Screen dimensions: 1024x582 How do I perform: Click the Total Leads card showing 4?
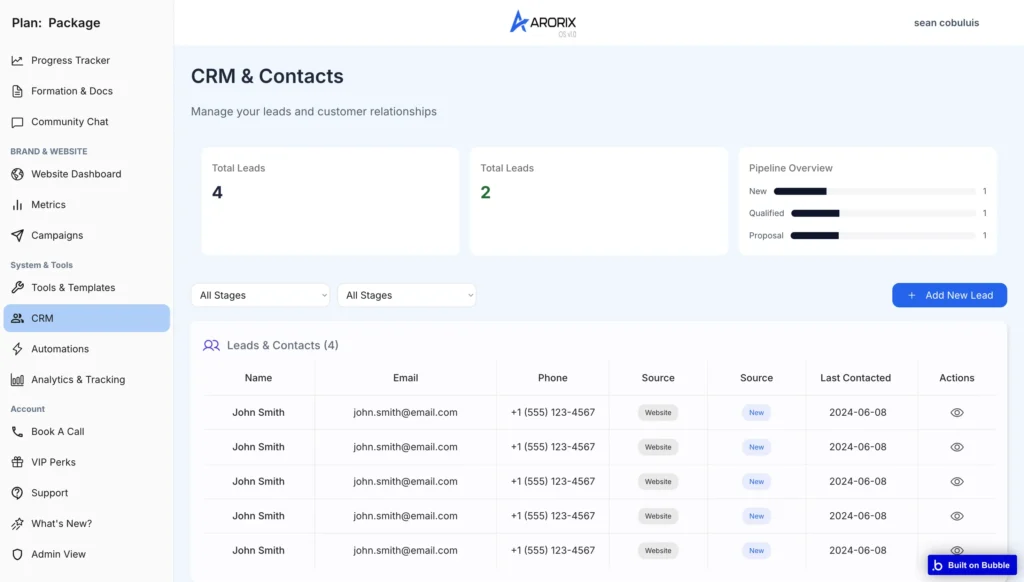(330, 201)
